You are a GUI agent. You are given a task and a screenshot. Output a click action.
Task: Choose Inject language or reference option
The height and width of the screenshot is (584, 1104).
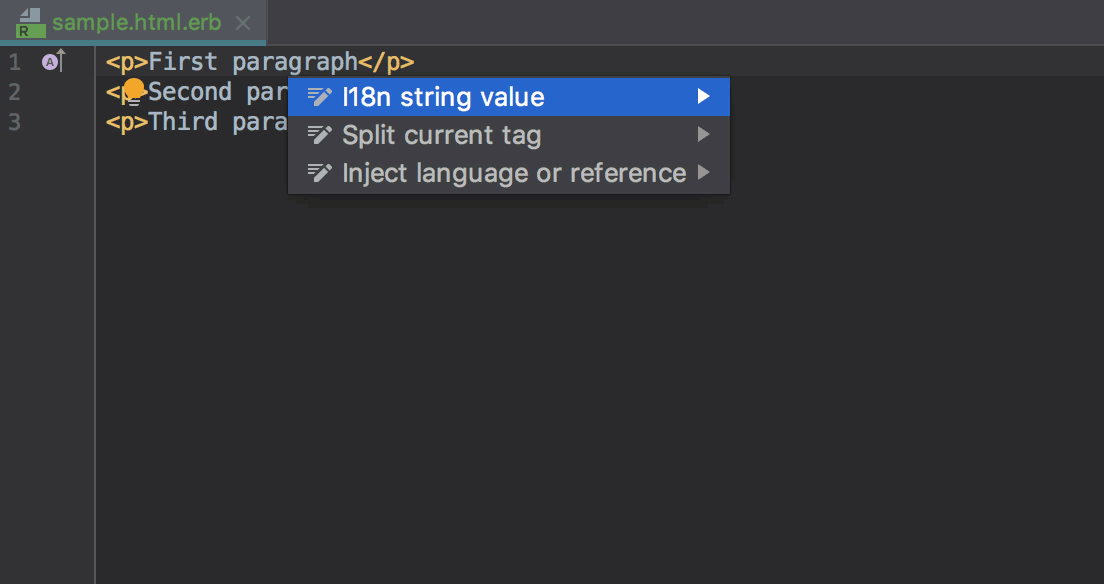509,173
